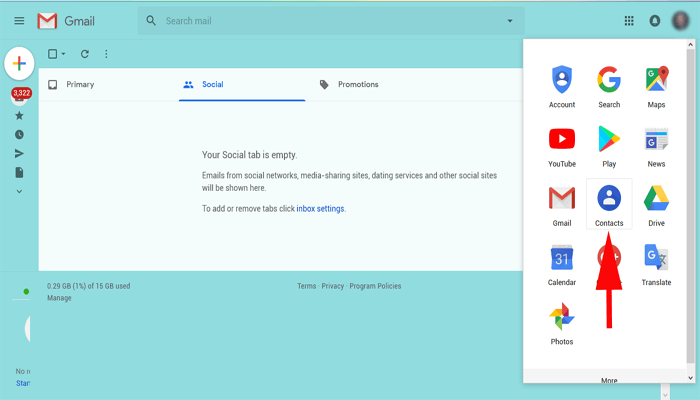Open the Terms link
This screenshot has height=400, width=700.
[307, 286]
